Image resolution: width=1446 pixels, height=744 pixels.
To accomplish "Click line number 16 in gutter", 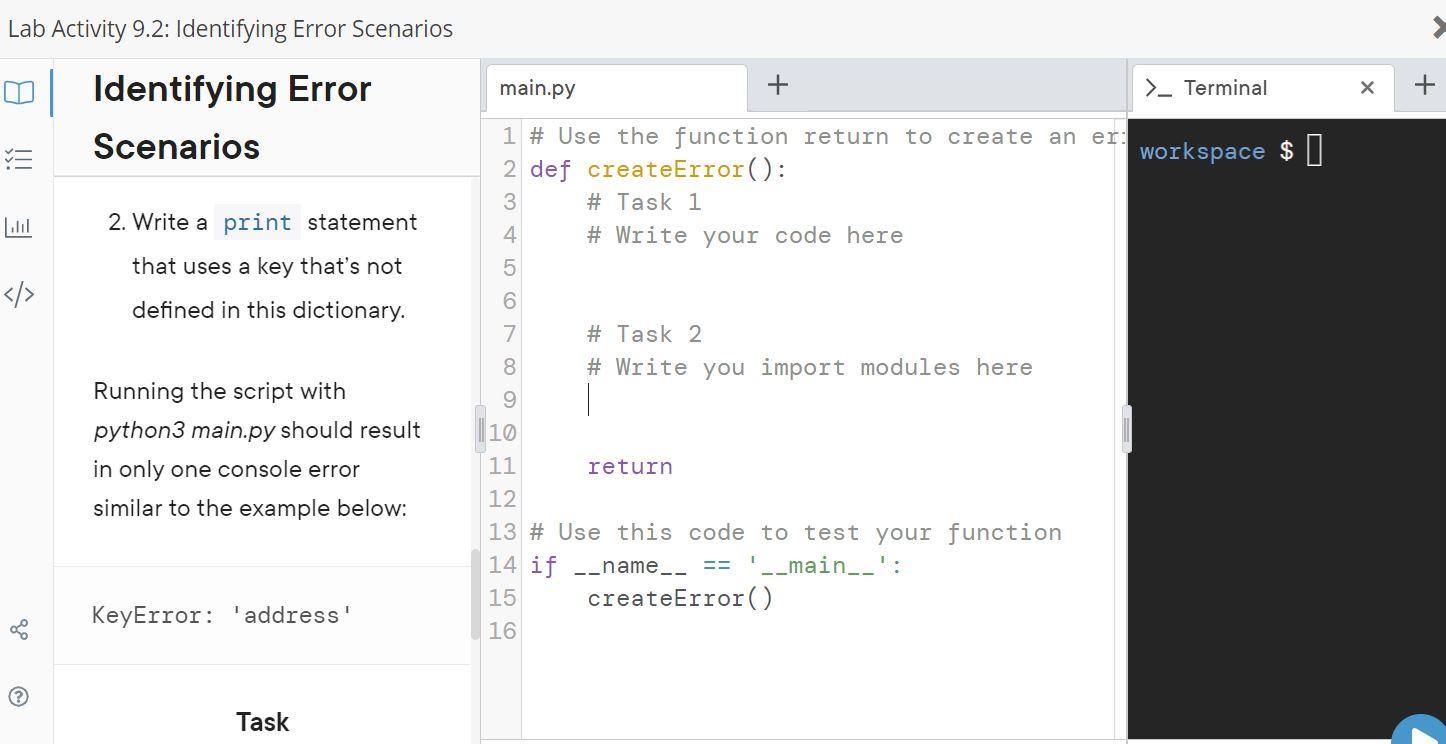I will pos(502,631).
